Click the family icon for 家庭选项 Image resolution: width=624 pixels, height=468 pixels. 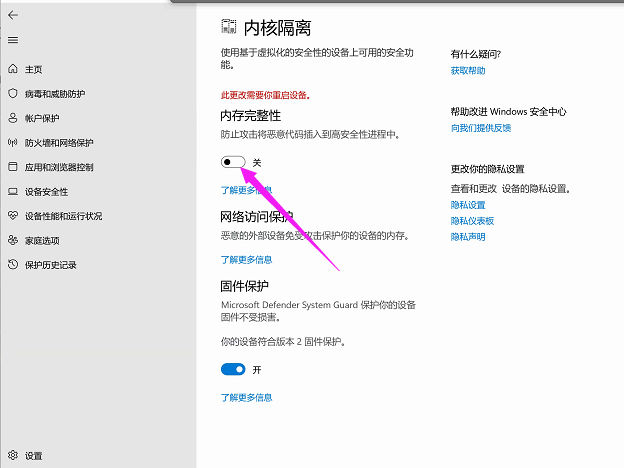click(x=13, y=240)
